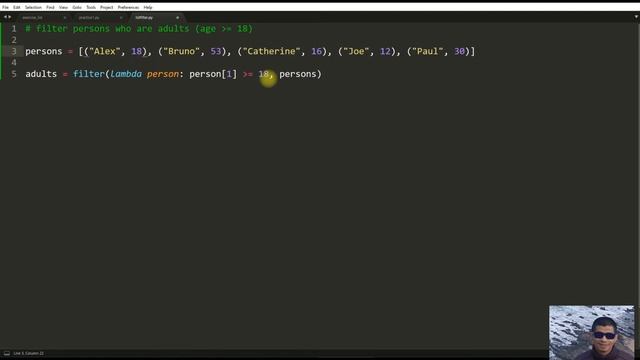Open the Find menu
The height and width of the screenshot is (360, 640).
50,7
